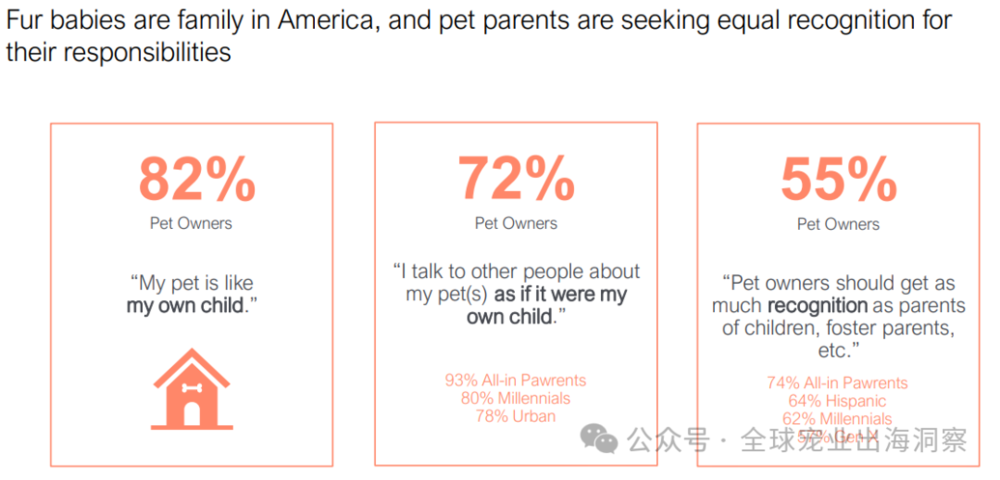Click "78% Urban" text
Image resolution: width=1000 pixels, height=480 pixels.
pos(516,416)
